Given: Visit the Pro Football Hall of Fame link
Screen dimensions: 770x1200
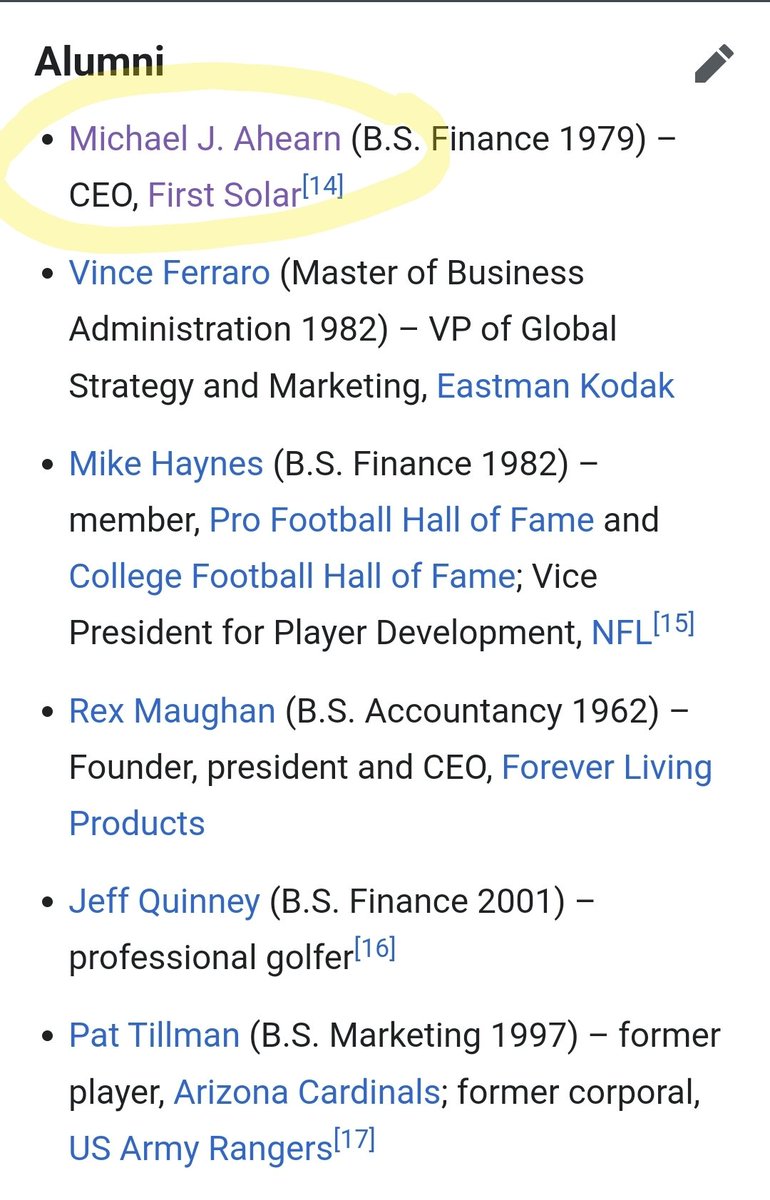Looking at the screenshot, I should click(x=401, y=520).
